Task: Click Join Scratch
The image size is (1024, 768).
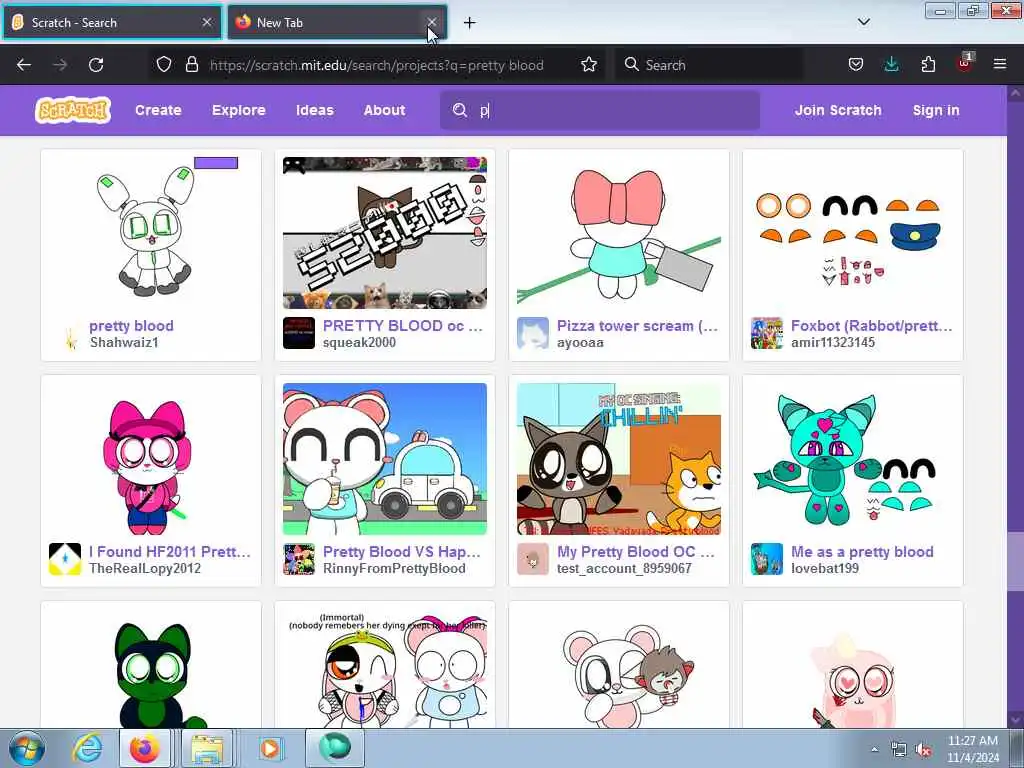Action: tap(838, 110)
